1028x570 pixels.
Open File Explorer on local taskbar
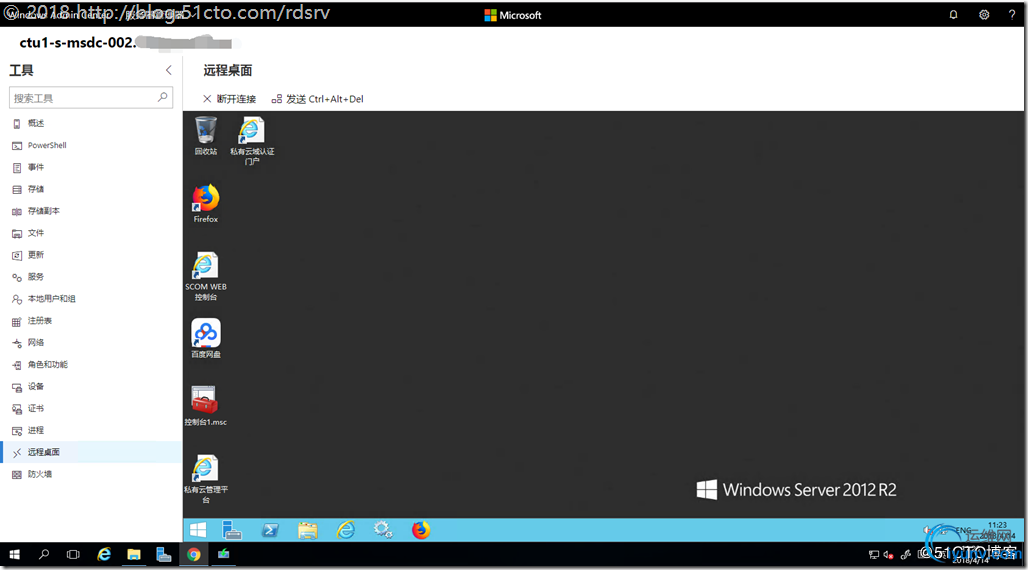(134, 555)
